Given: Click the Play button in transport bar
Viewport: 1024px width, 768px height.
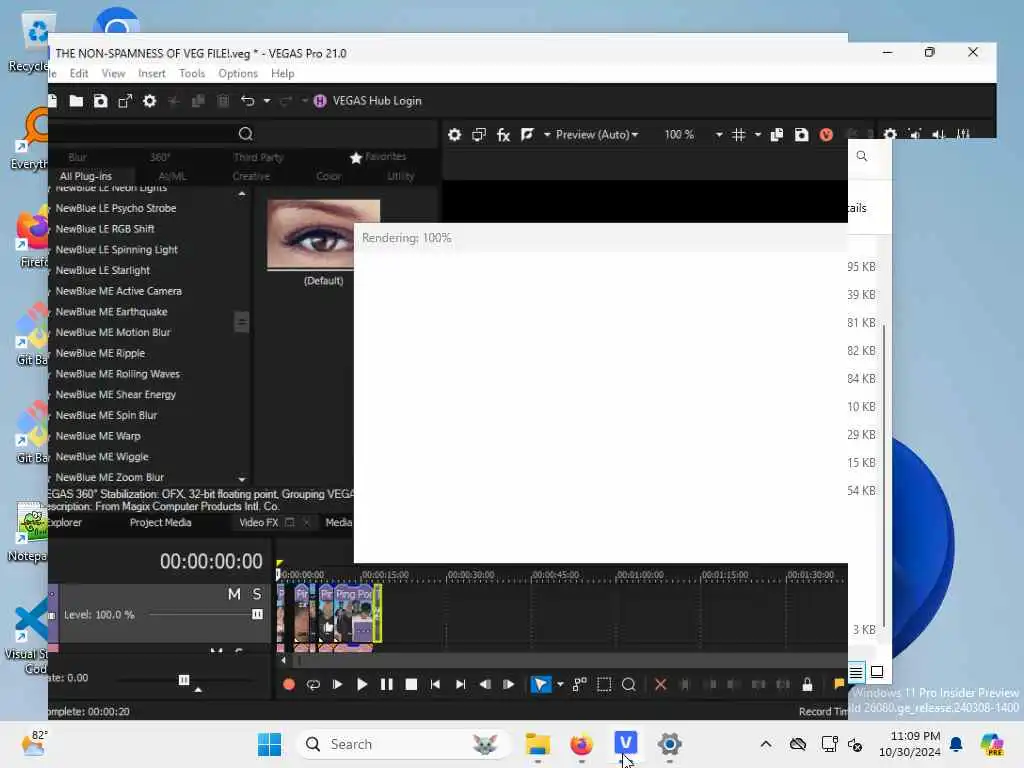Looking at the screenshot, I should click(x=362, y=684).
